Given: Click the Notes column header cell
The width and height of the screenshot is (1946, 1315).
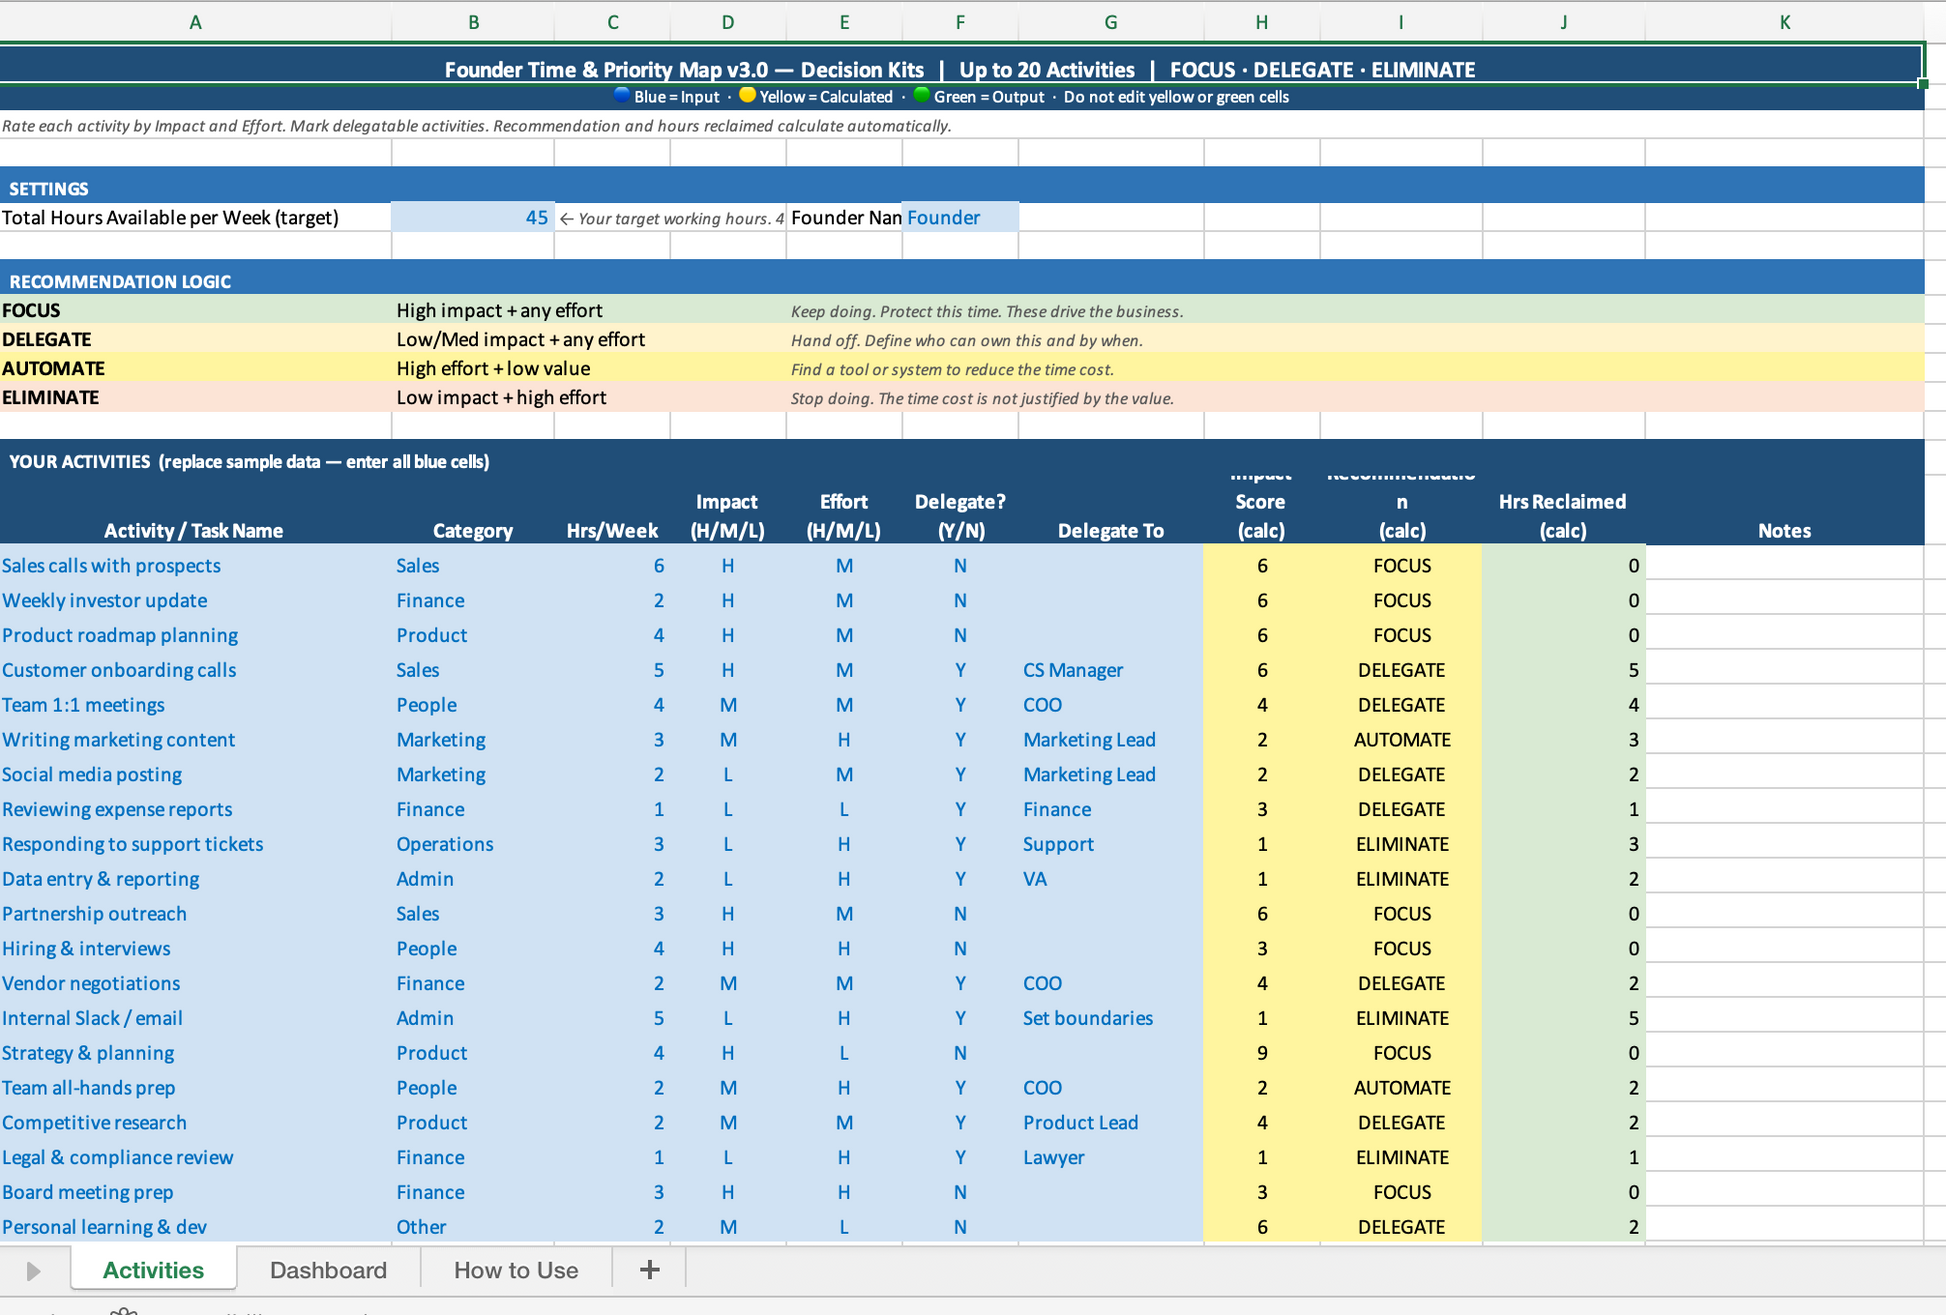Looking at the screenshot, I should 1784,530.
